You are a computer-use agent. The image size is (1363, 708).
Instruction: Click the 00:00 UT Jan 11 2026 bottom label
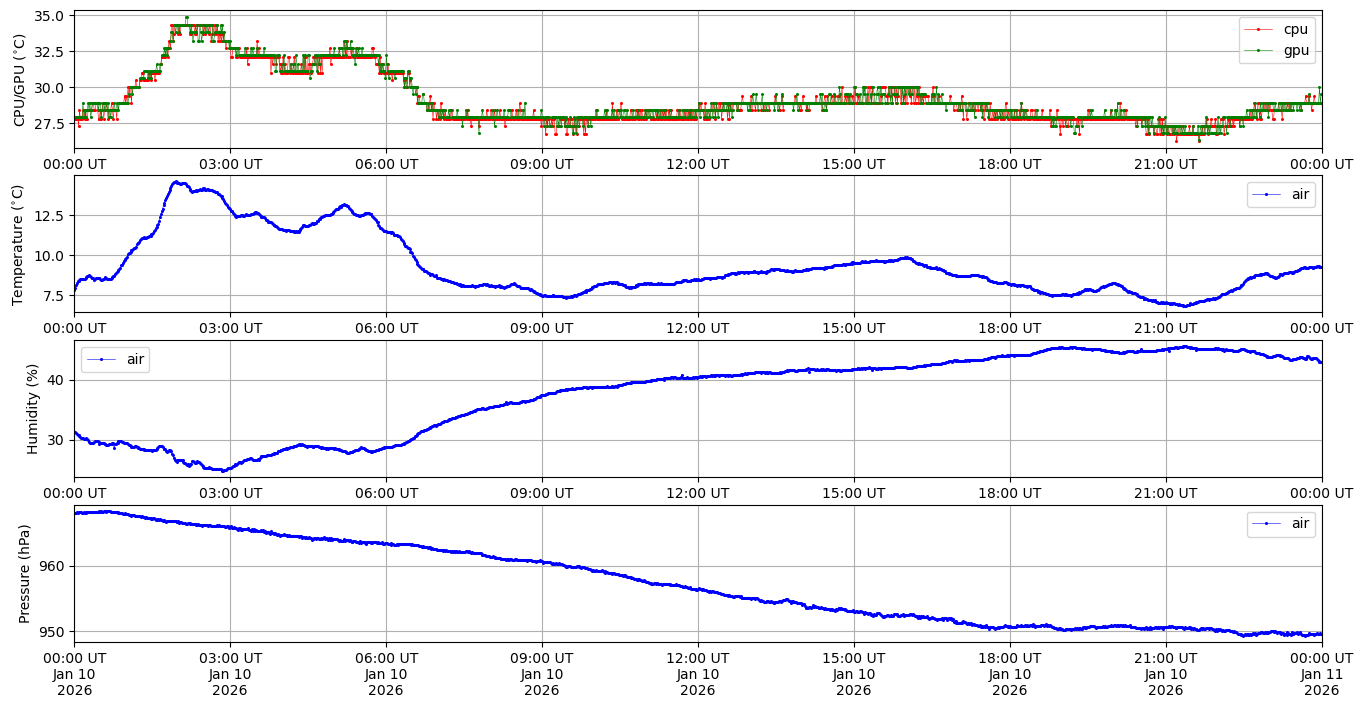[x=1321, y=673]
